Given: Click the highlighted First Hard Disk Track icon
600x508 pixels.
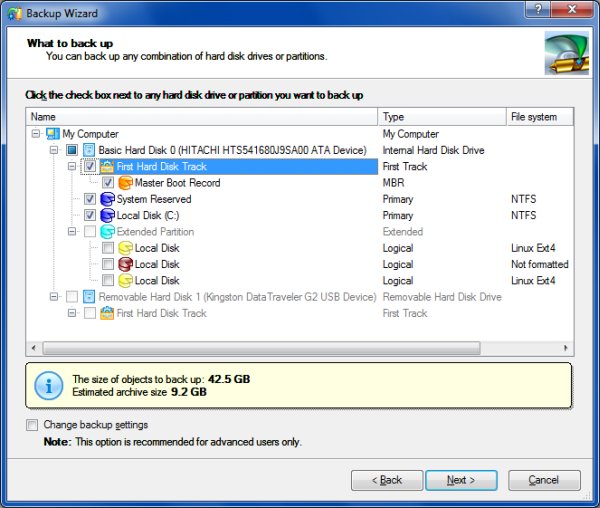Looking at the screenshot, I should [107, 166].
